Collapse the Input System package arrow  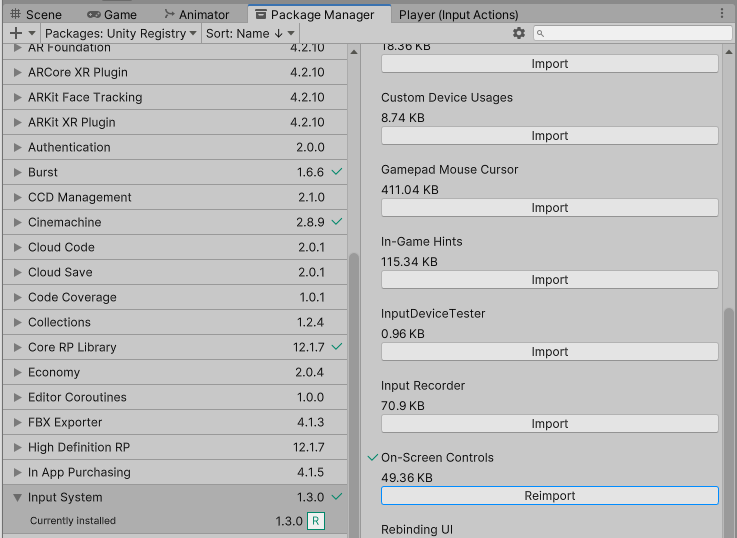click(17, 497)
